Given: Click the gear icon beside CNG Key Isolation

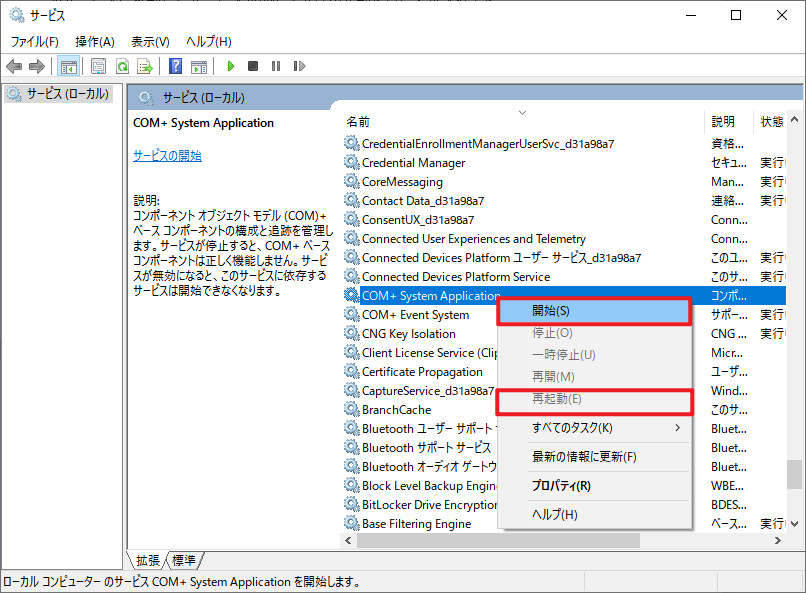Looking at the screenshot, I should (x=352, y=333).
